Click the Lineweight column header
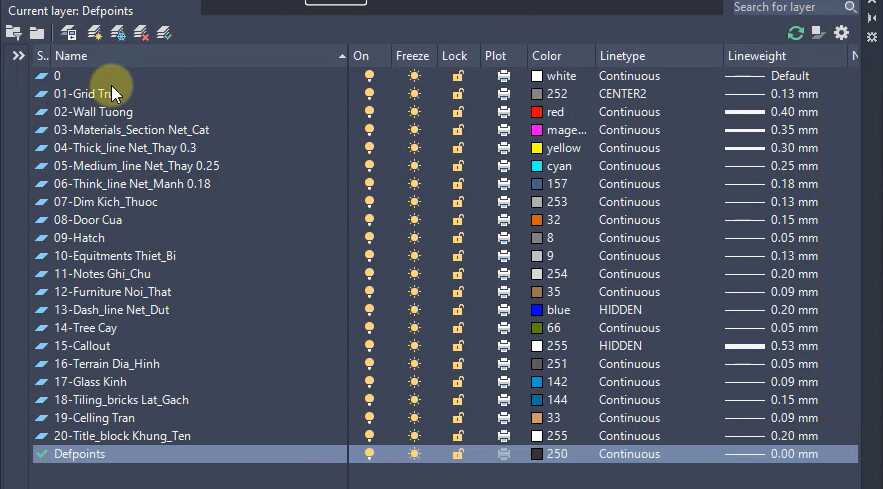 pyautogui.click(x=757, y=56)
